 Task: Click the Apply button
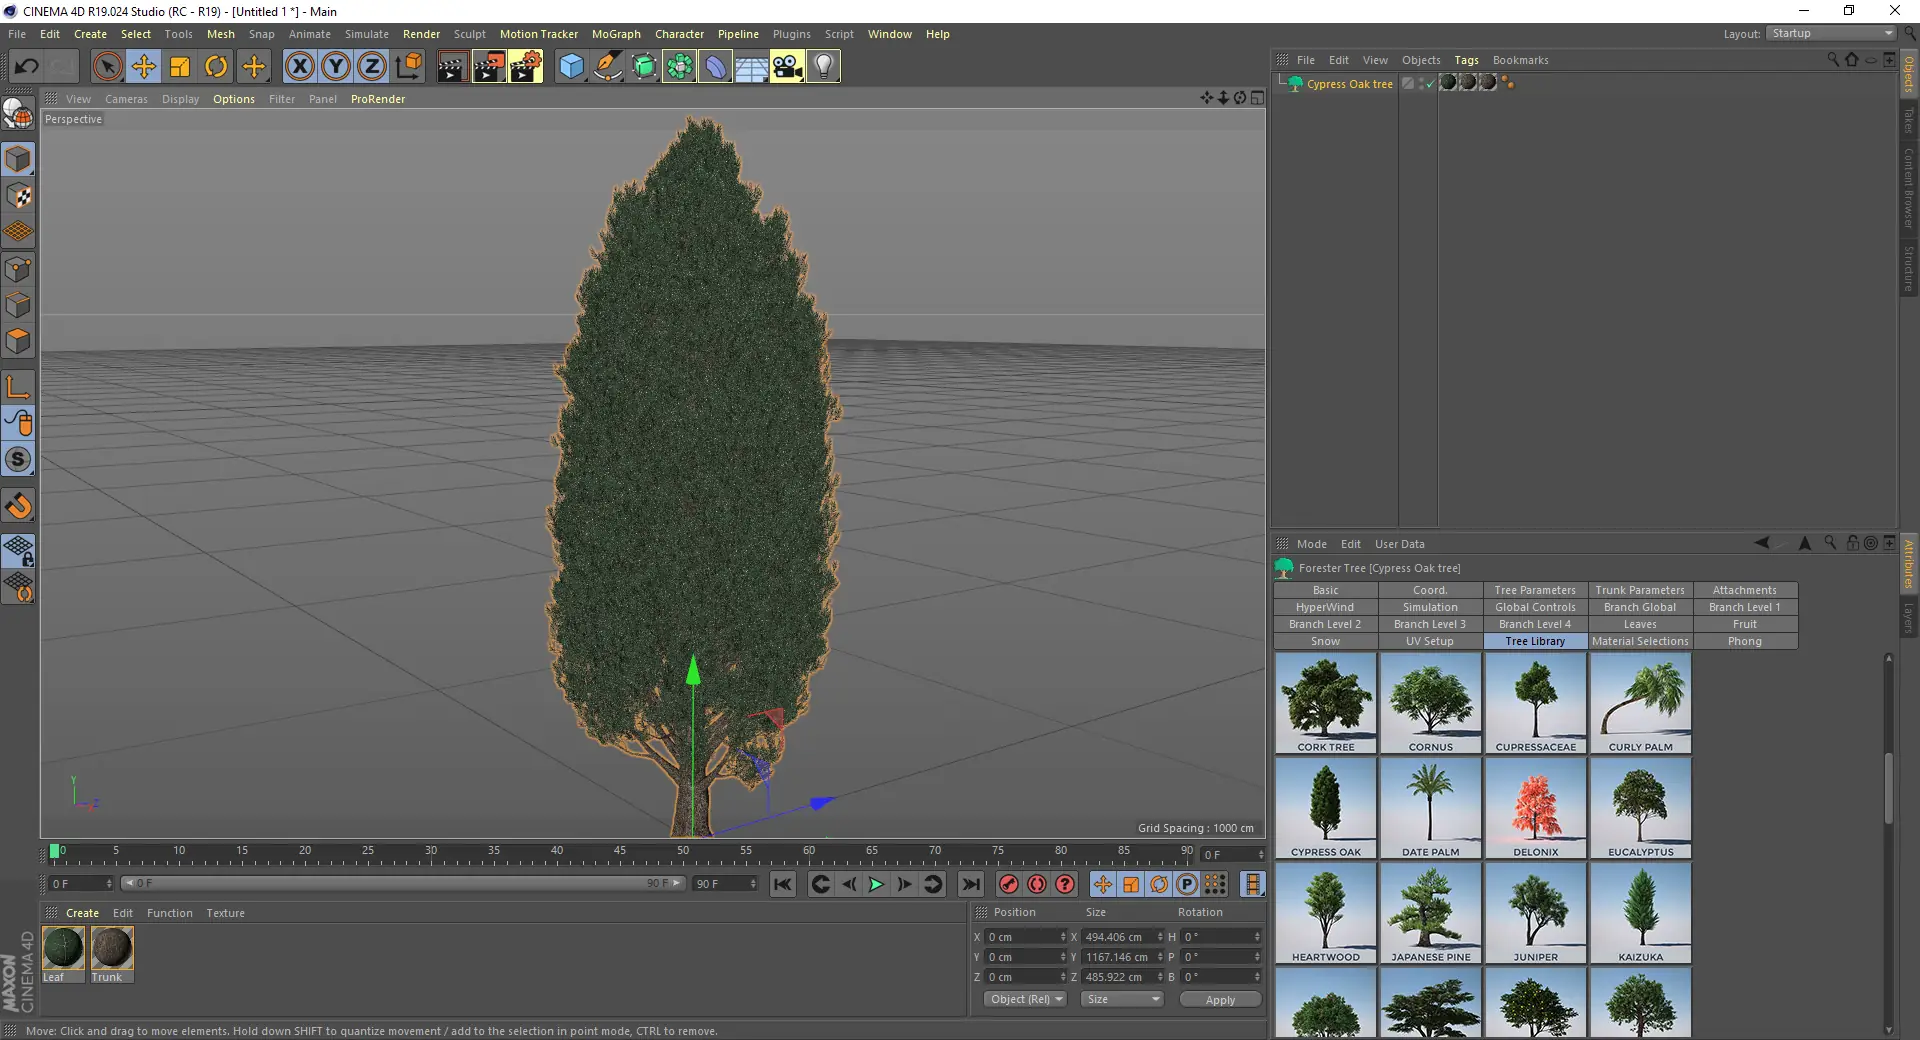1220,1000
